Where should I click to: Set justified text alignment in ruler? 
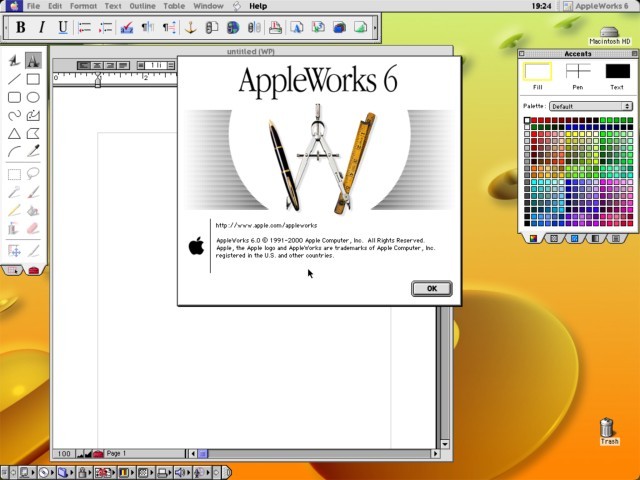click(x=123, y=65)
